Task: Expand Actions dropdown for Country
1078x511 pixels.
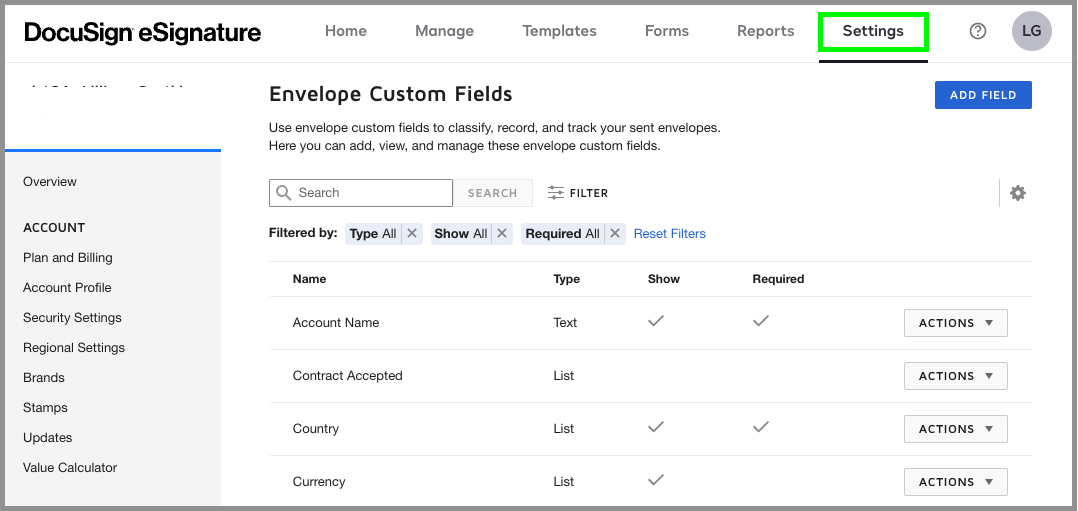Action: [x=955, y=429]
